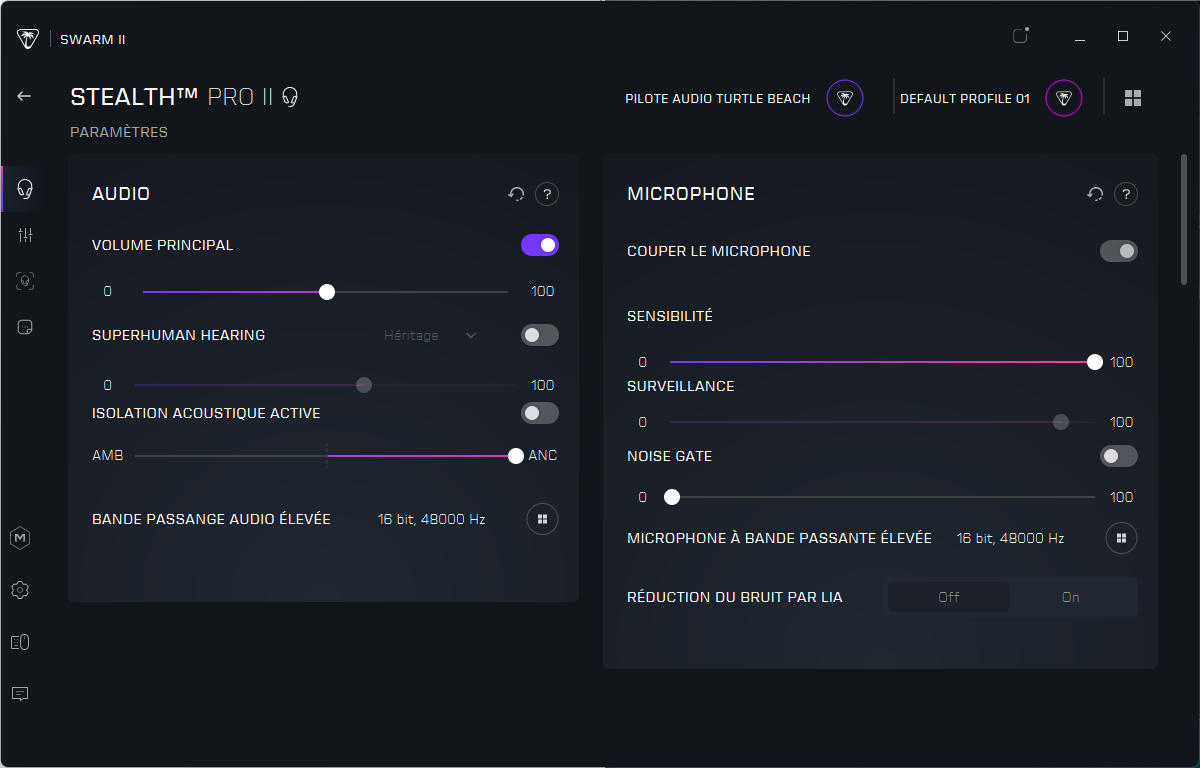
Task: Open the fourth sidebar icon below spatial audio
Action: click(x=25, y=327)
